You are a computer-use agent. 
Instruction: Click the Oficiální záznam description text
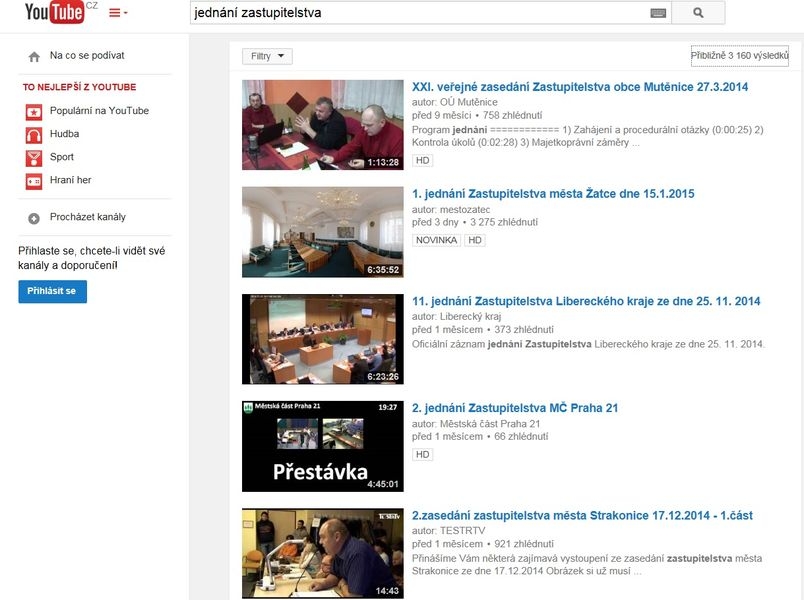pyautogui.click(x=588, y=344)
